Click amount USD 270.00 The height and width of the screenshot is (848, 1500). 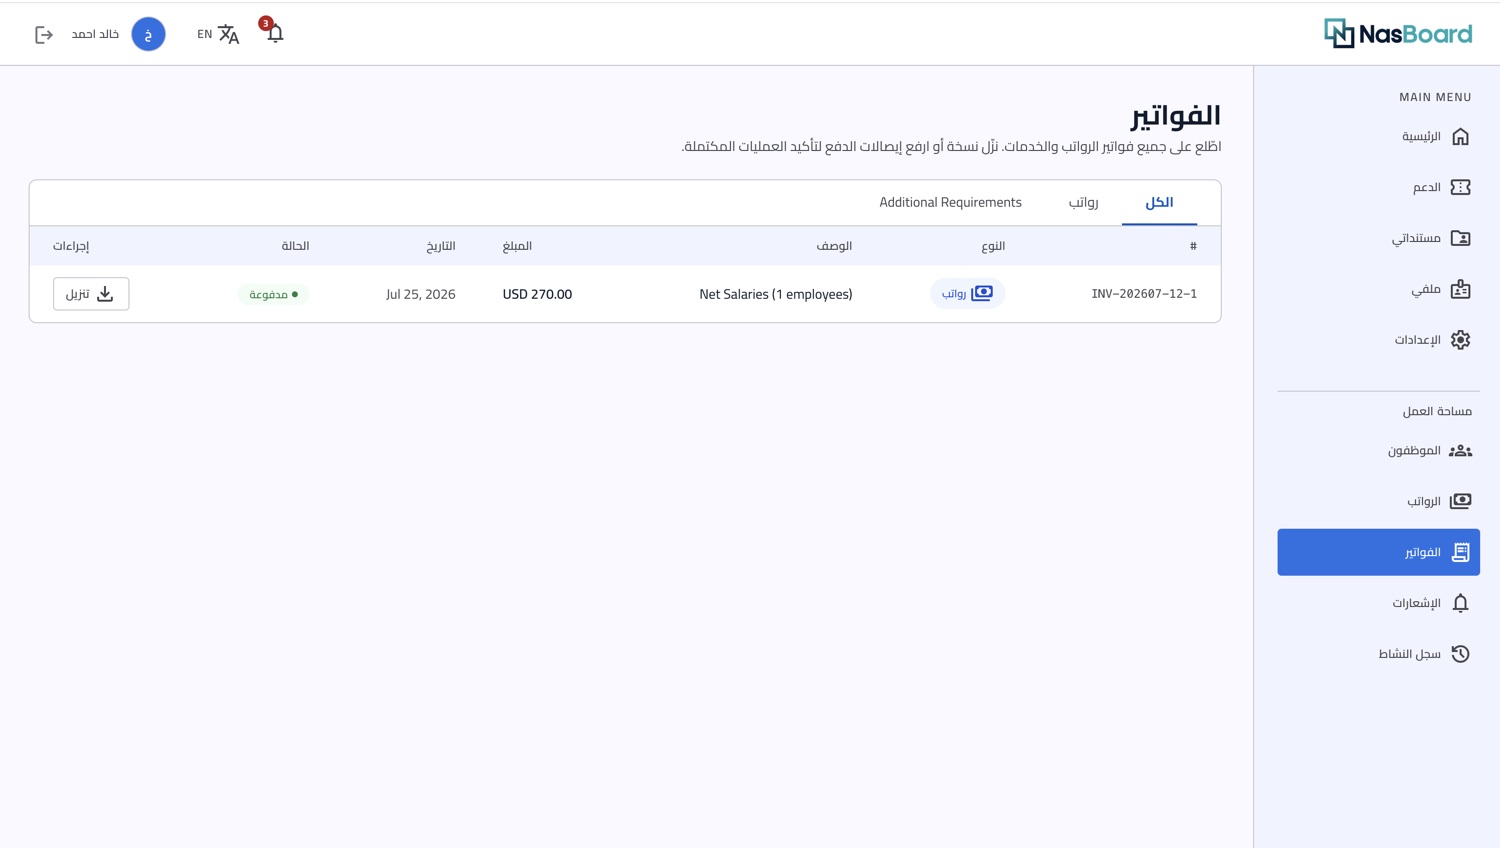pos(537,294)
